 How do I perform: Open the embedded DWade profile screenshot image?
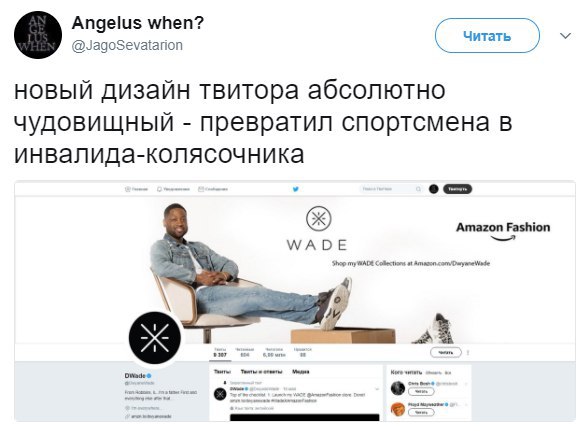point(295,301)
